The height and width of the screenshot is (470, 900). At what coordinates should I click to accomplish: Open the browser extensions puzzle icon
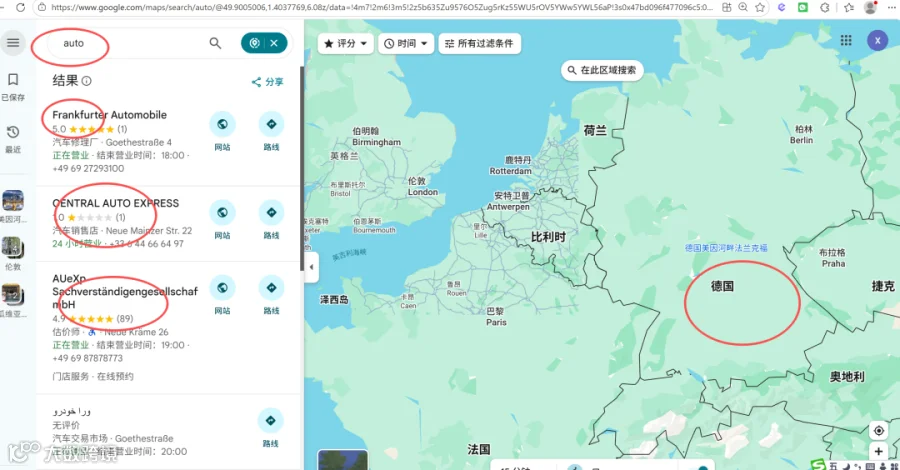(825, 7)
